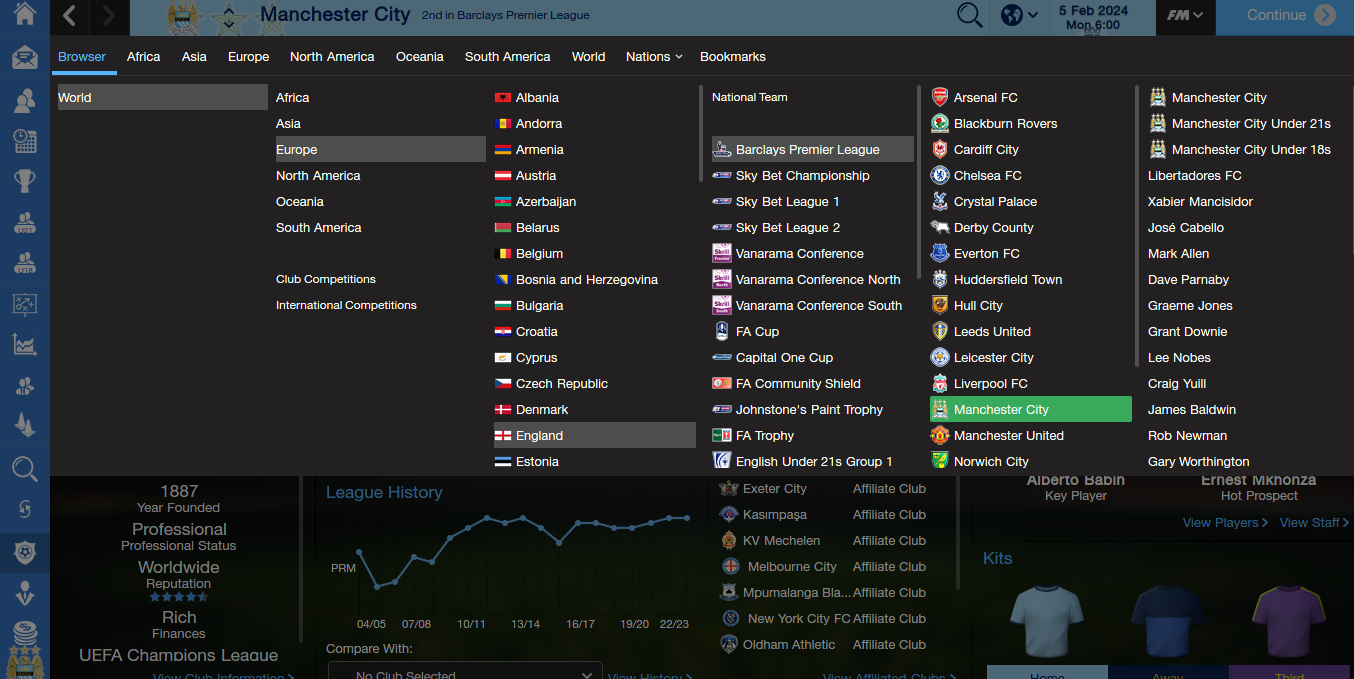
Task: Open the search magnifier in the top bar
Action: pyautogui.click(x=969, y=15)
